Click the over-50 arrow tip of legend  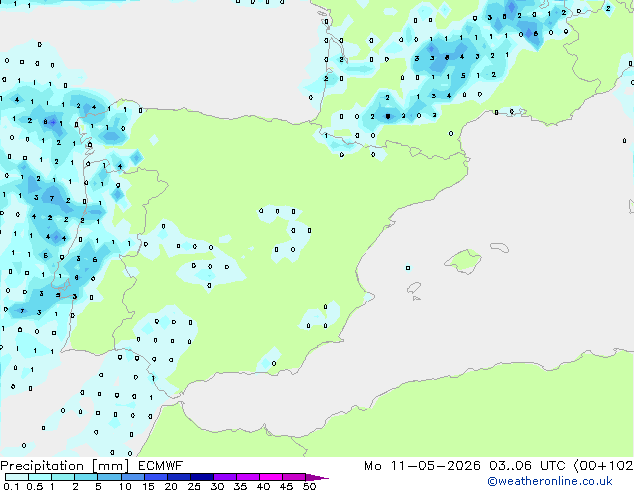[317, 477]
